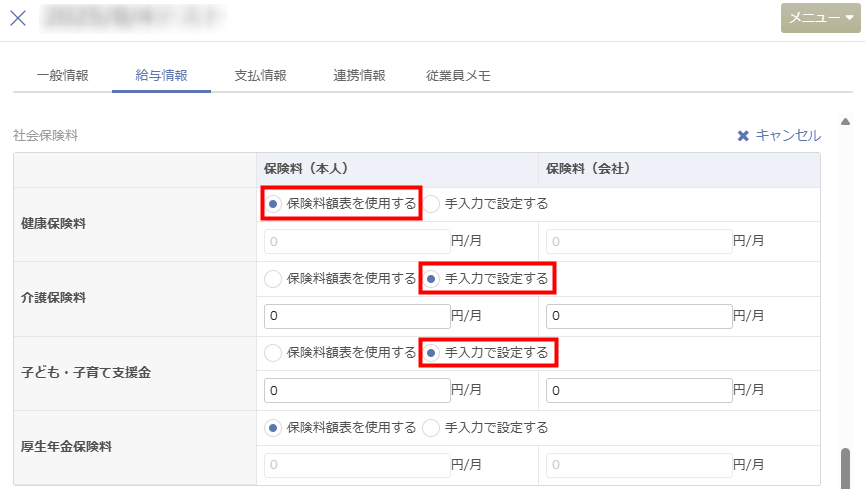This screenshot has width=865, height=489.
Task: Switch to the 一般情報 tab
Action: point(62,75)
